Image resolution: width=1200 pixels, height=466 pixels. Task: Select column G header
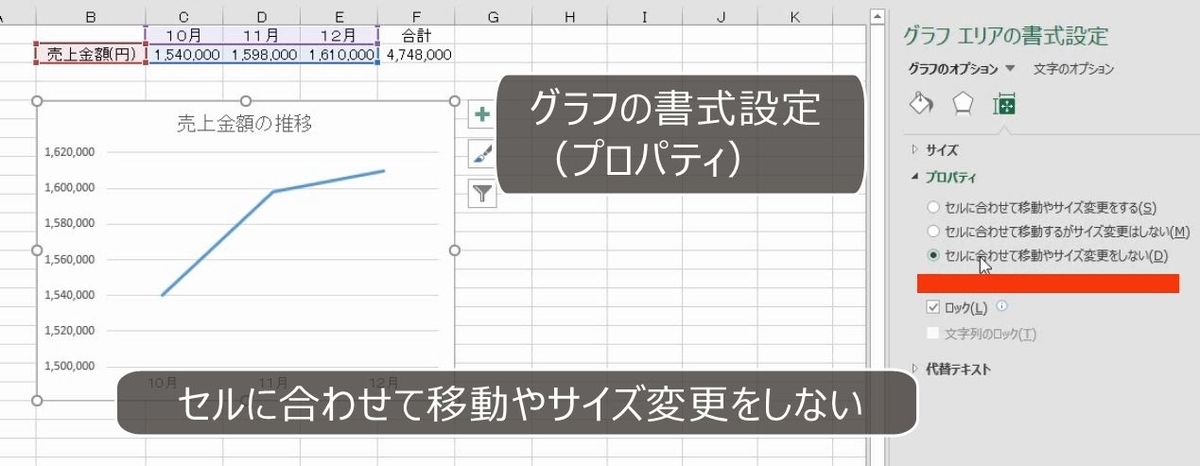[x=493, y=17]
